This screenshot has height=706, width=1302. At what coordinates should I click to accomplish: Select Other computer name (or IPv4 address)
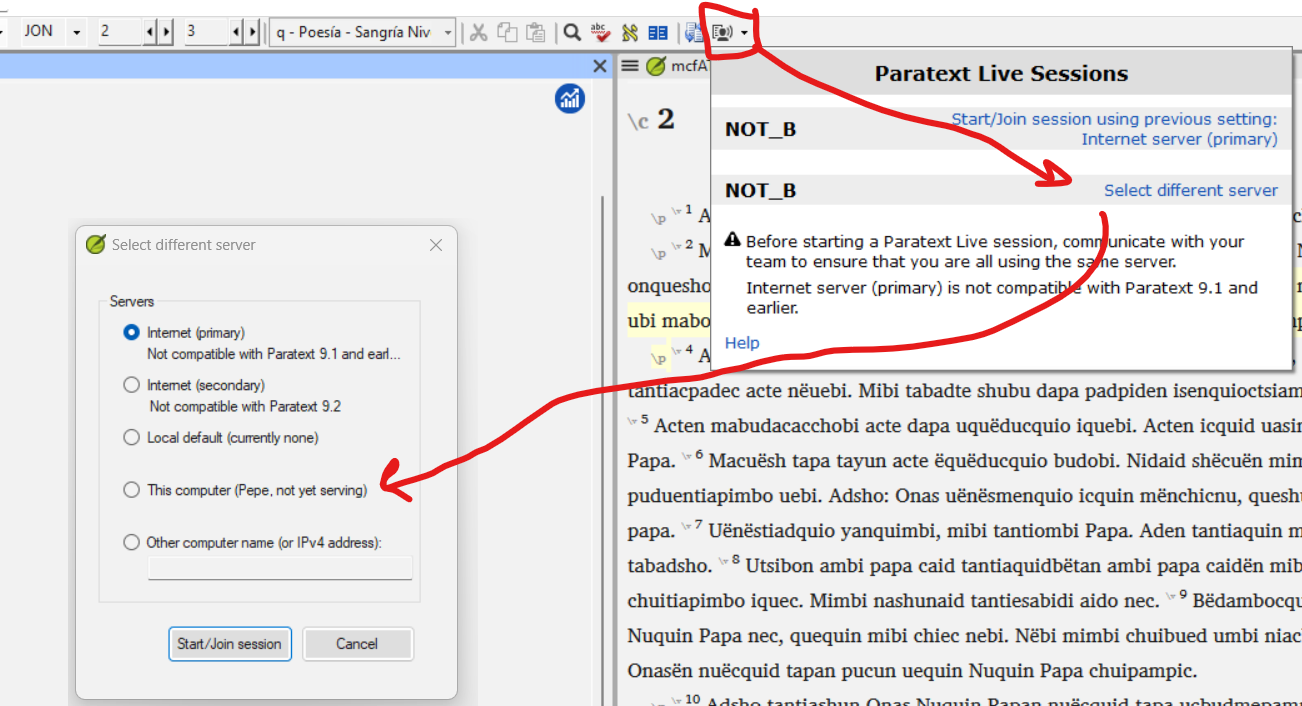131,542
